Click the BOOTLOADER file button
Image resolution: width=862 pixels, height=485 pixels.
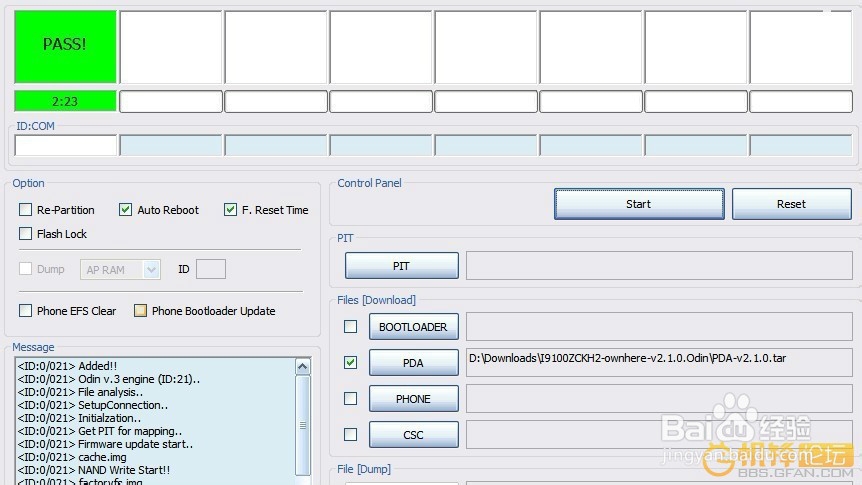click(413, 327)
